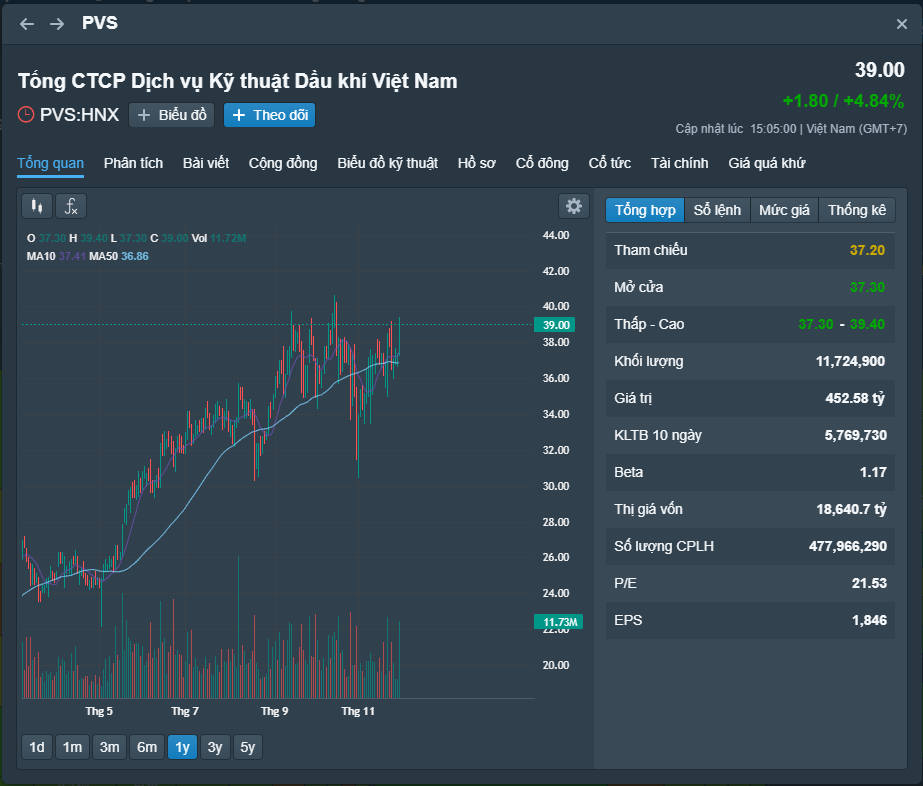The image size is (923, 786).
Task: Click the Mở cửa value 37.30
Action: tap(867, 287)
